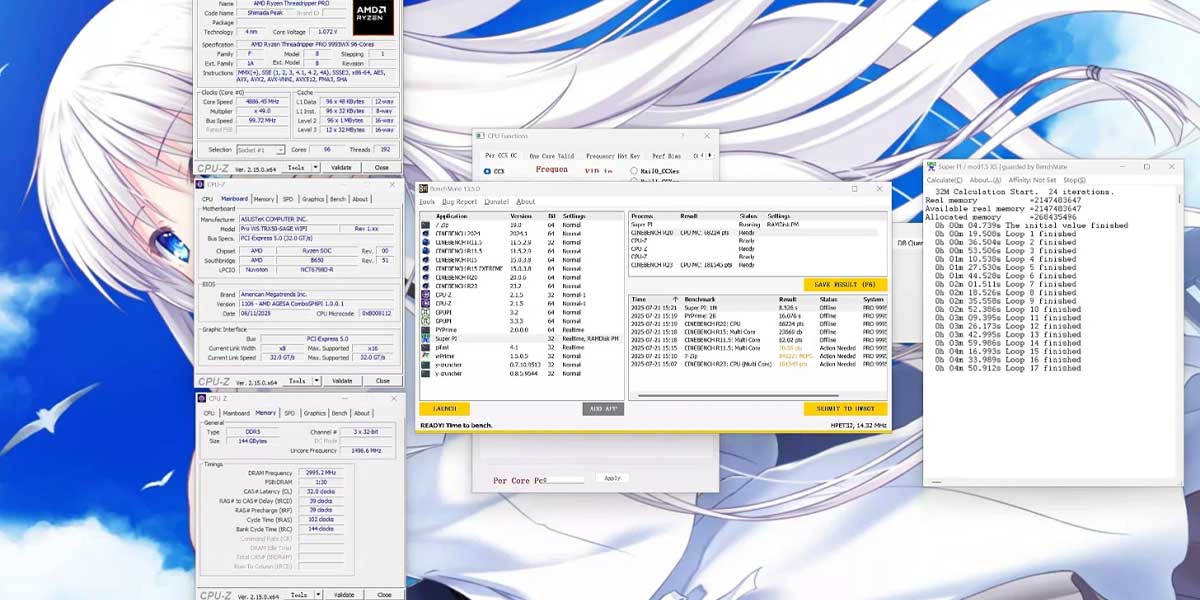Open the One Core Valid tab

pos(552,155)
